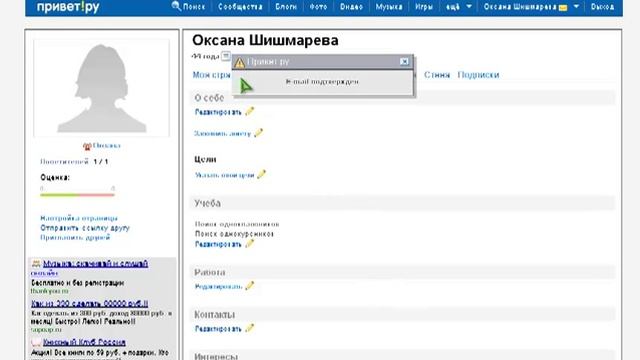
Task: Open Сообщества in the top navigation
Action: click(x=240, y=7)
